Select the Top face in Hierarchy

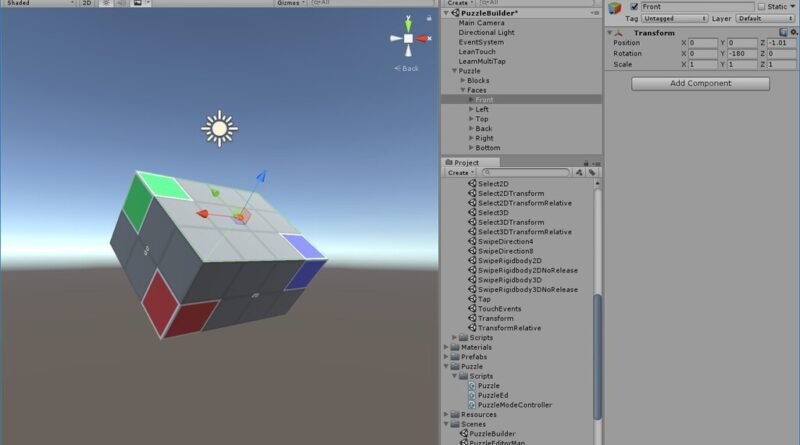482,119
